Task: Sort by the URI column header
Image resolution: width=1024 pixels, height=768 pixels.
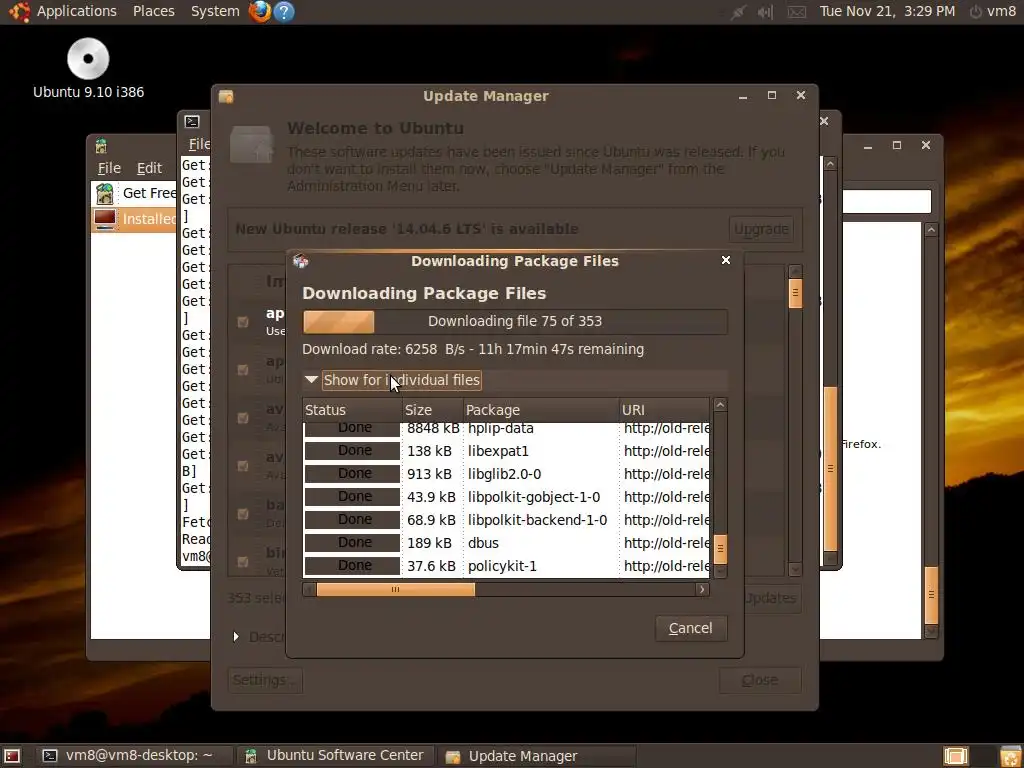Action: [664, 410]
